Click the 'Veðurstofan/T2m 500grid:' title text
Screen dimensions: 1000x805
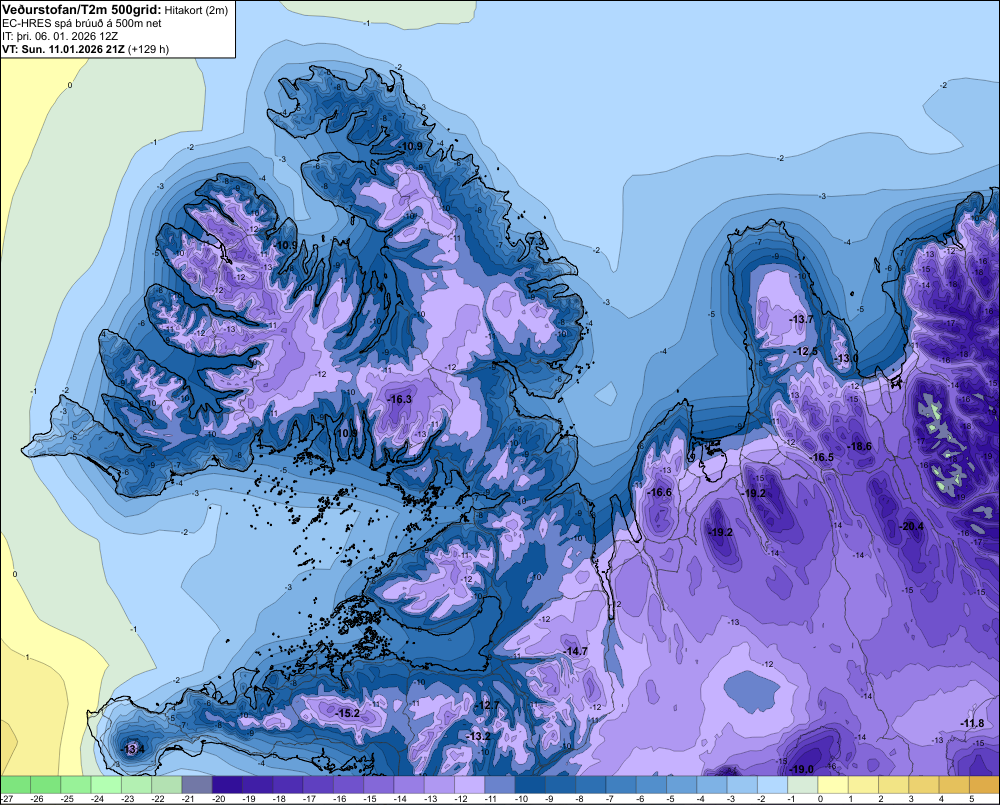coord(82,10)
